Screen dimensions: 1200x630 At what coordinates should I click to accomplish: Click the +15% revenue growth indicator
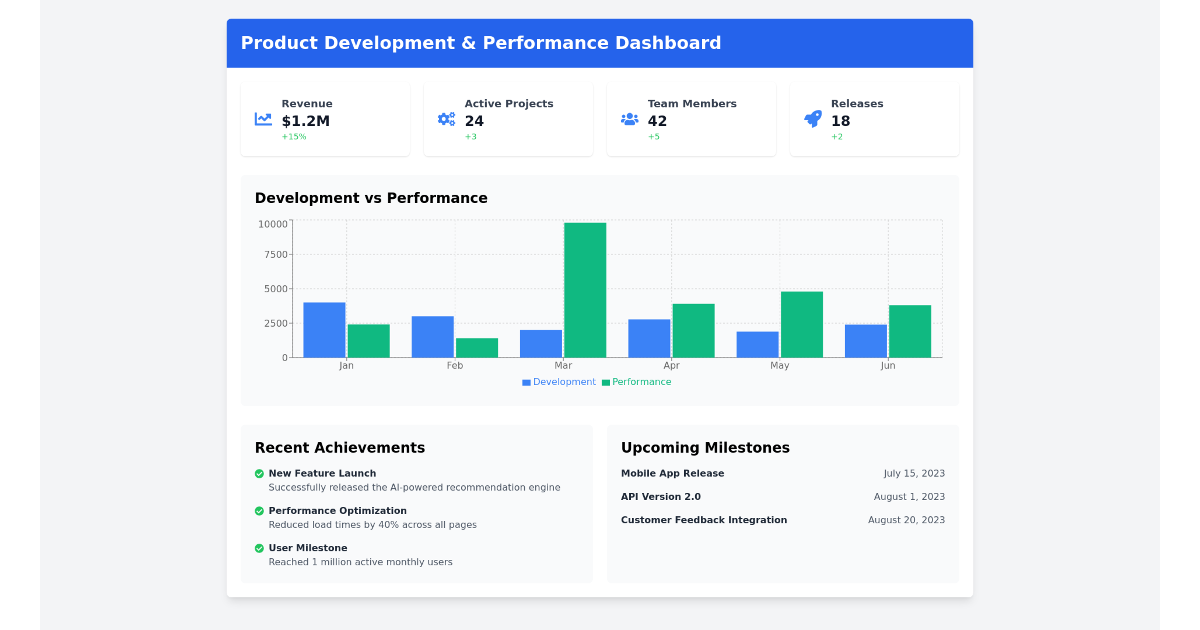292,136
